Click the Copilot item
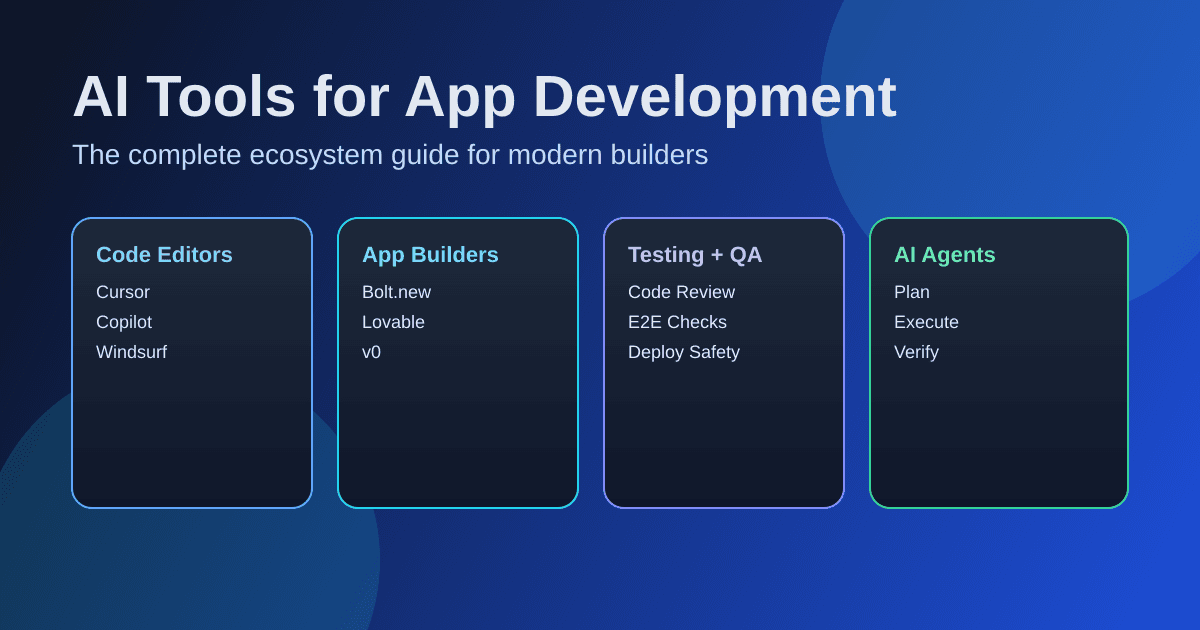1200x630 pixels. (123, 322)
